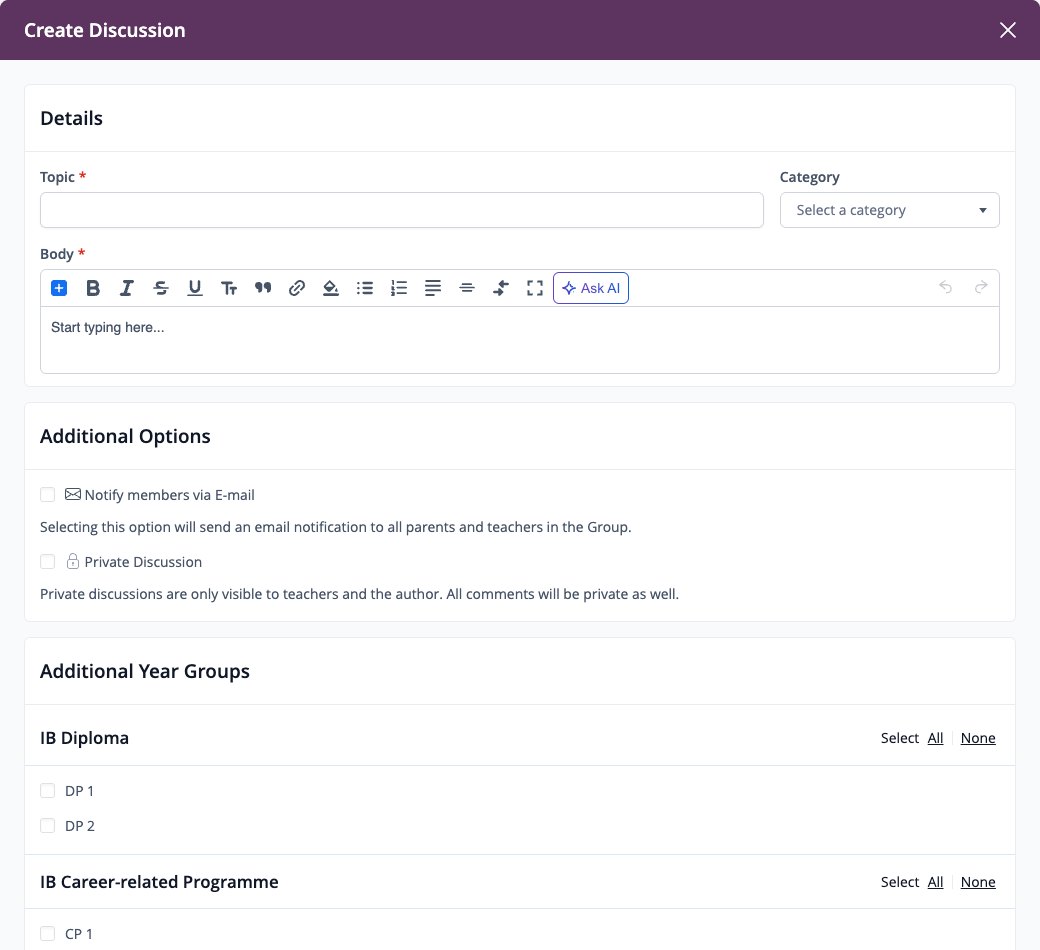Open the Select a category dropdown
1040x950 pixels.
coord(889,210)
